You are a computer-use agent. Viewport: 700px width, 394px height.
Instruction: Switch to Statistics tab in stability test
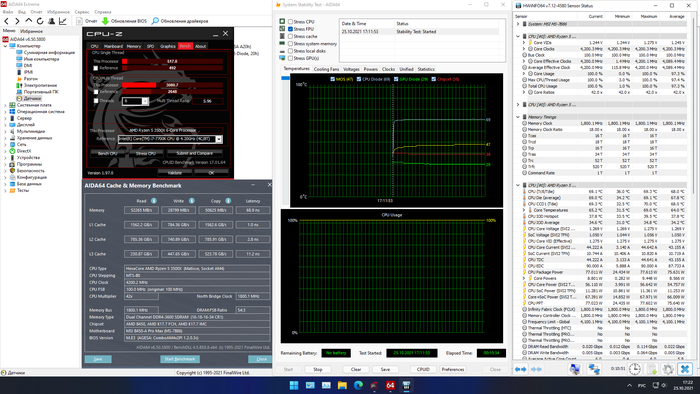(426, 69)
